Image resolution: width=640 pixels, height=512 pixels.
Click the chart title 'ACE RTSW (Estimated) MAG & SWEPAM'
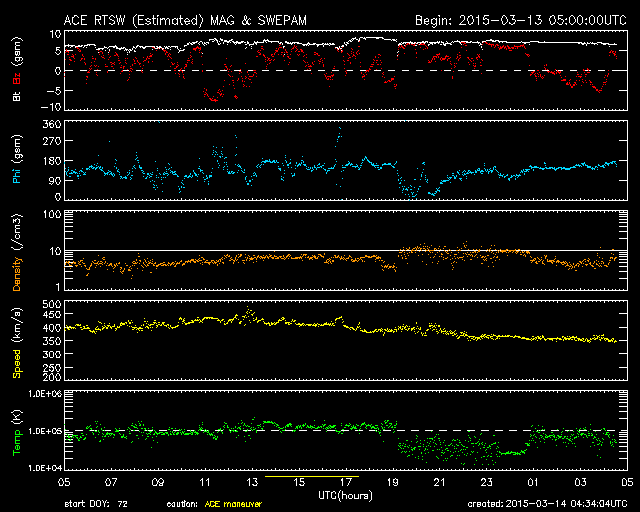(x=185, y=20)
